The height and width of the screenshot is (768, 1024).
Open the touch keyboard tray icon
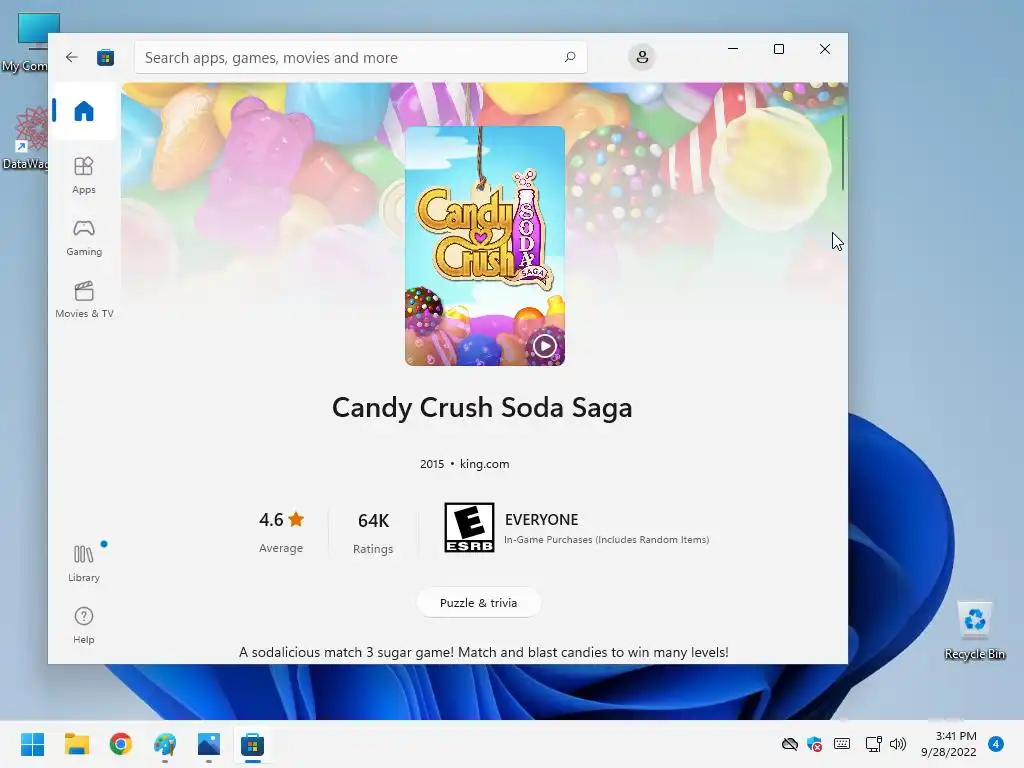(842, 744)
